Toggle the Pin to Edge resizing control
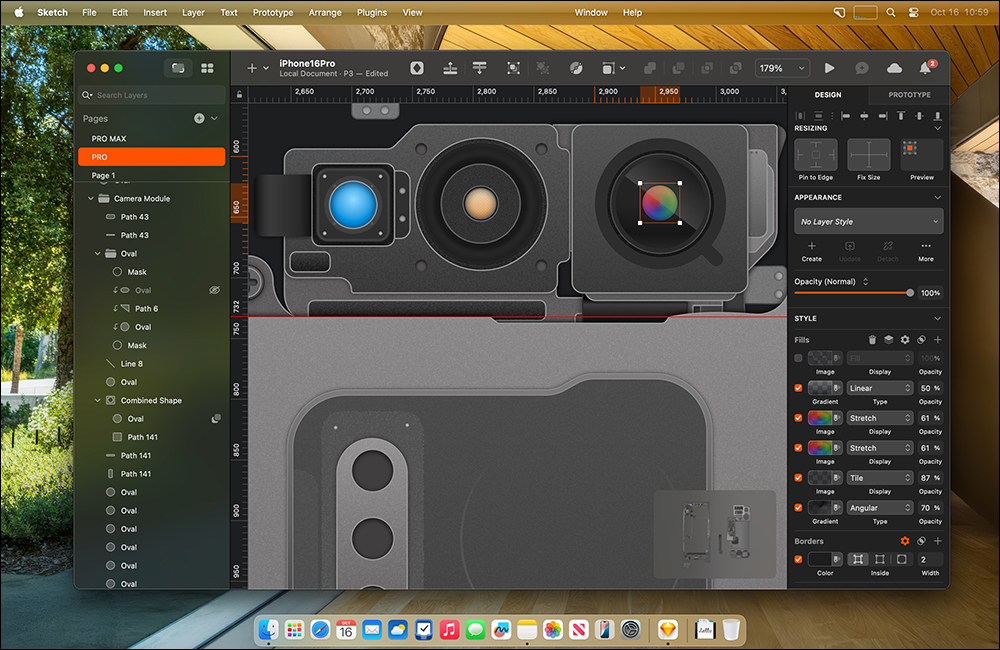Viewport: 1000px width, 650px height. click(x=816, y=155)
